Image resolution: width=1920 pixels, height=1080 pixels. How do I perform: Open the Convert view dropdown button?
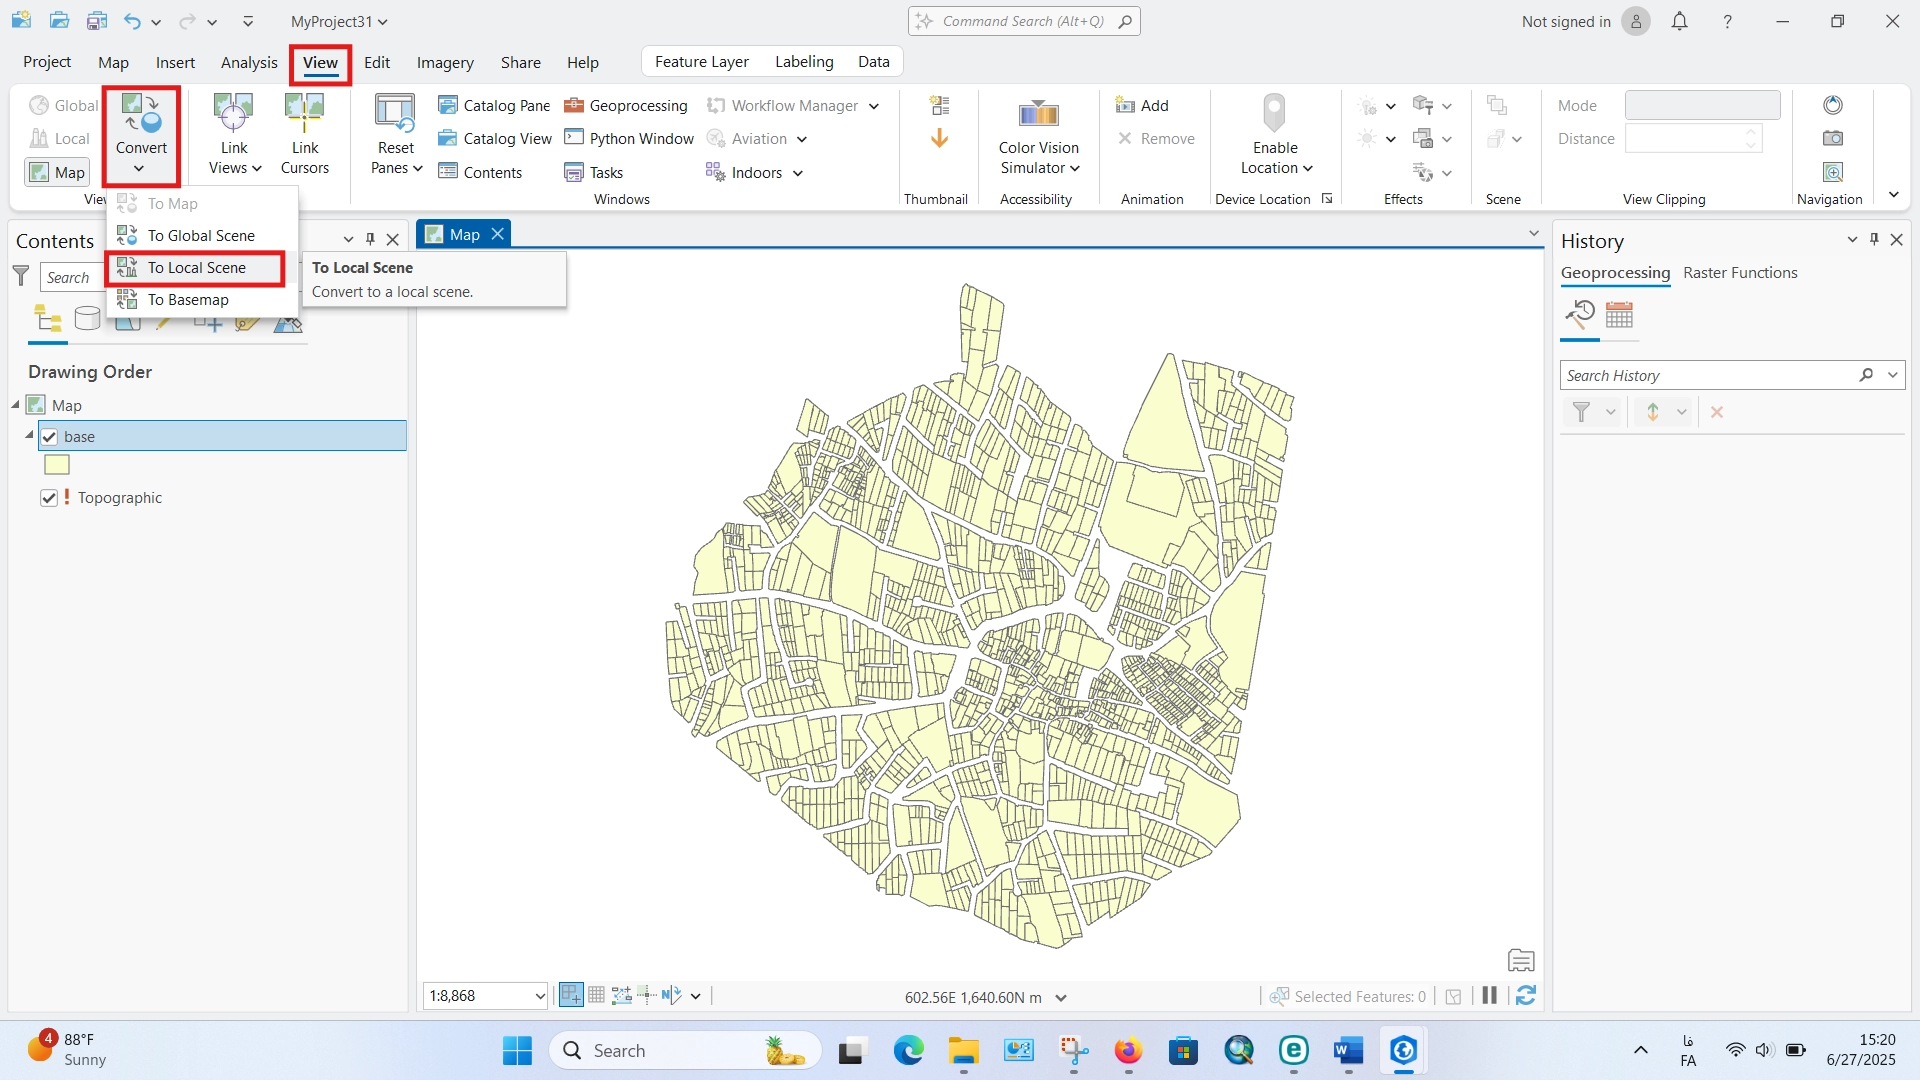pos(141,136)
